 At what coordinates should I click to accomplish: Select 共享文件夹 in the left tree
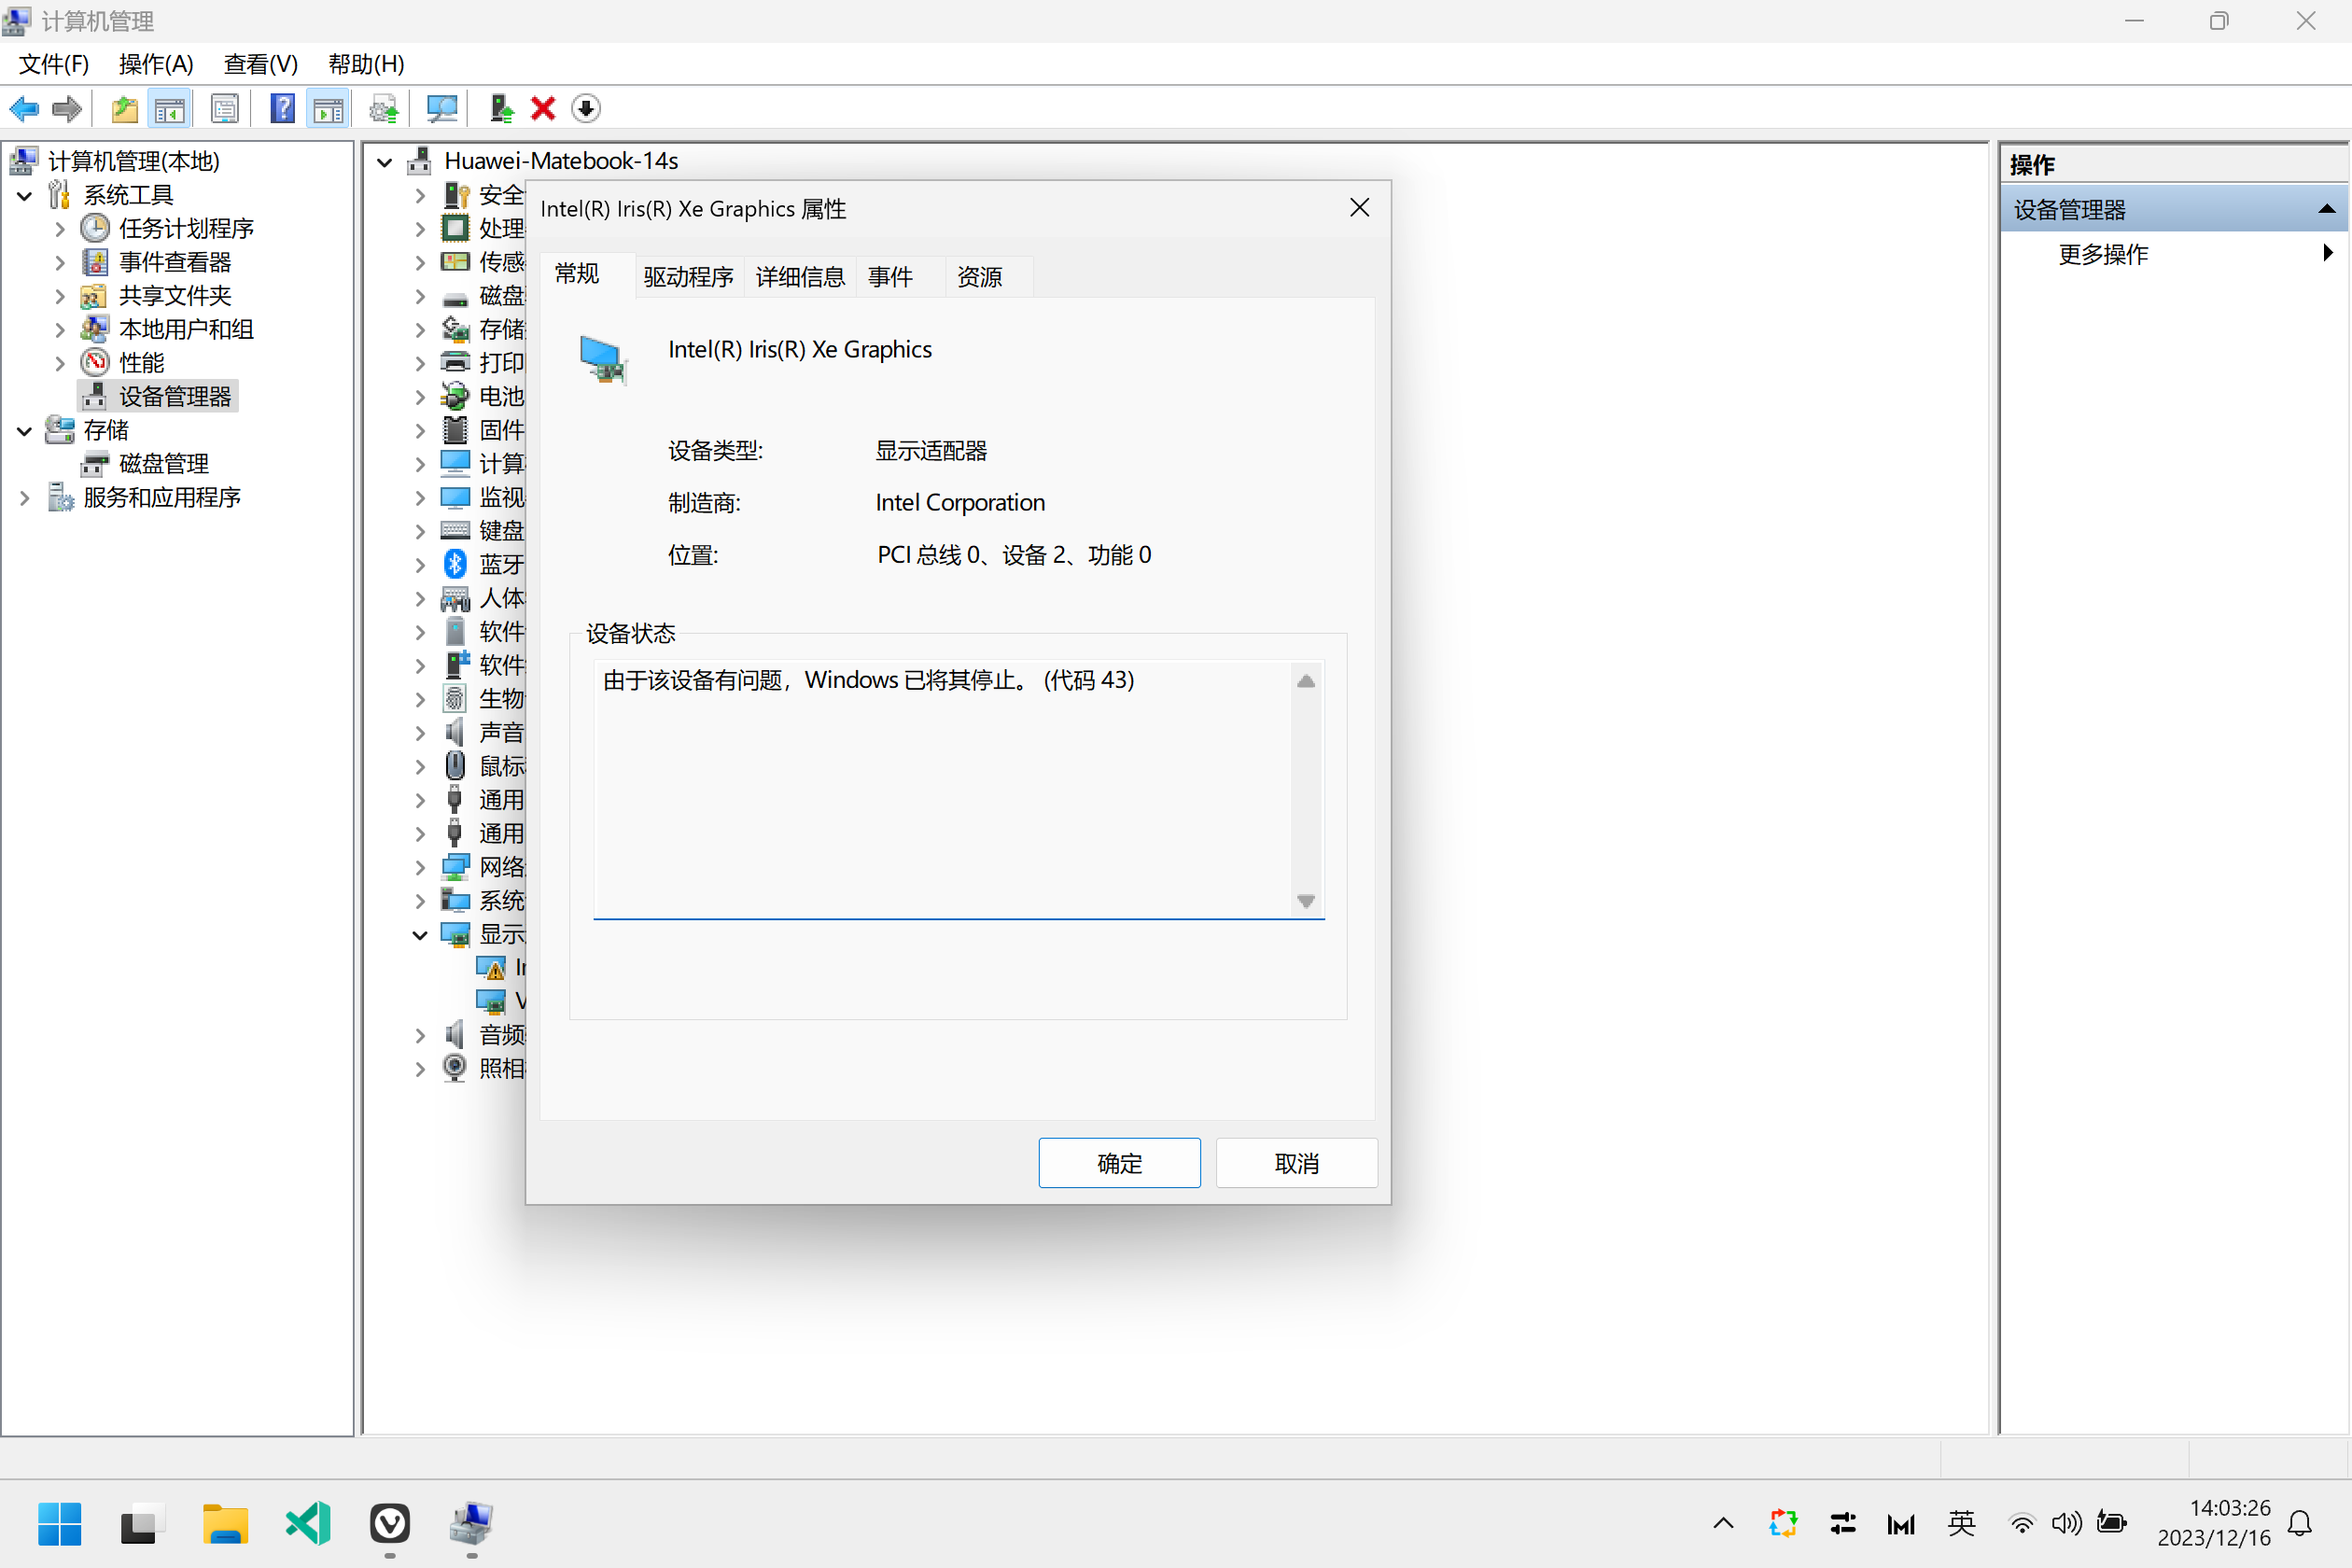(175, 296)
